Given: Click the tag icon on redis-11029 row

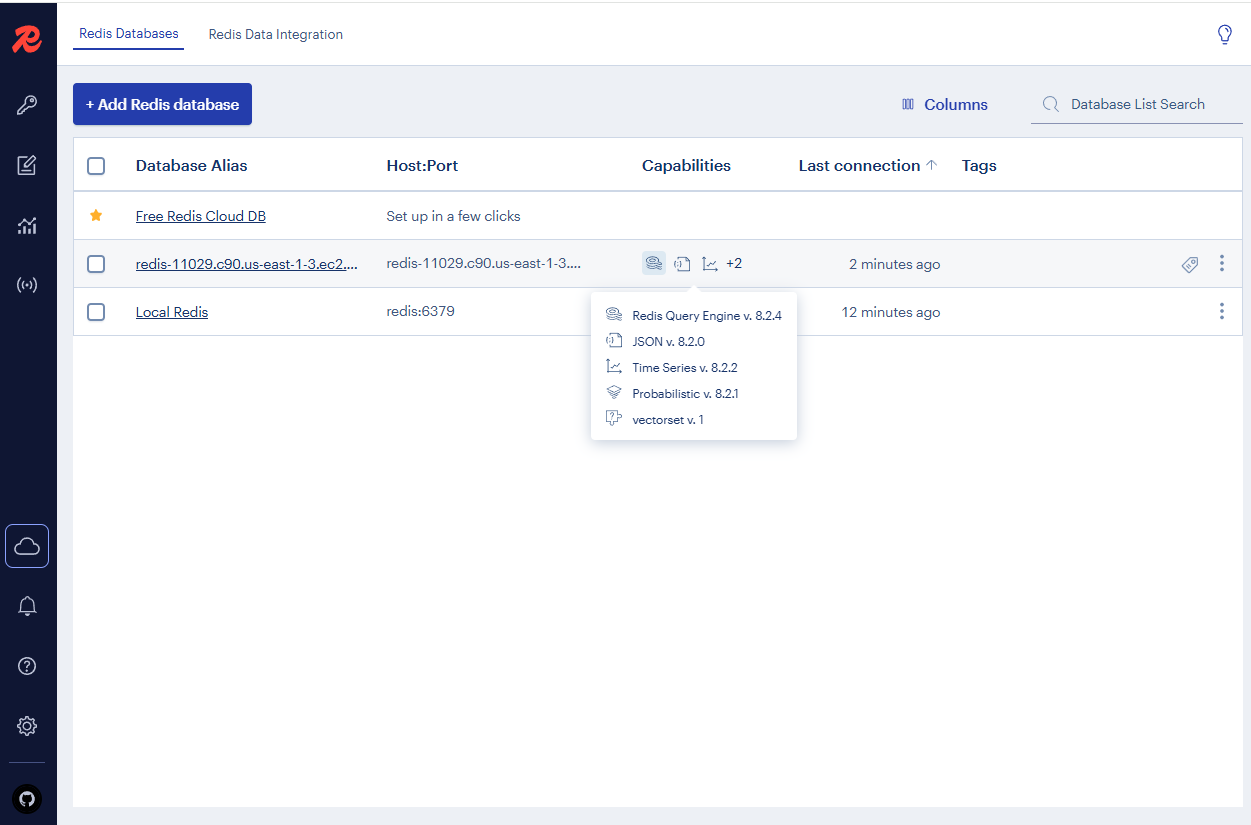Looking at the screenshot, I should [1190, 264].
